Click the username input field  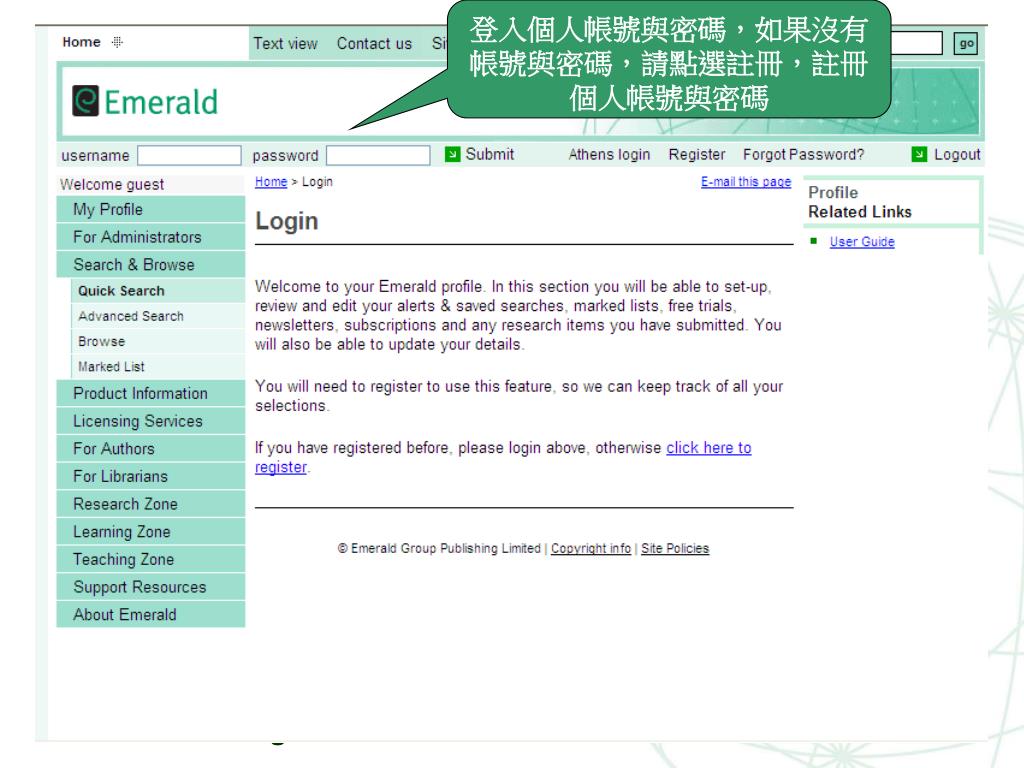[x=189, y=155]
